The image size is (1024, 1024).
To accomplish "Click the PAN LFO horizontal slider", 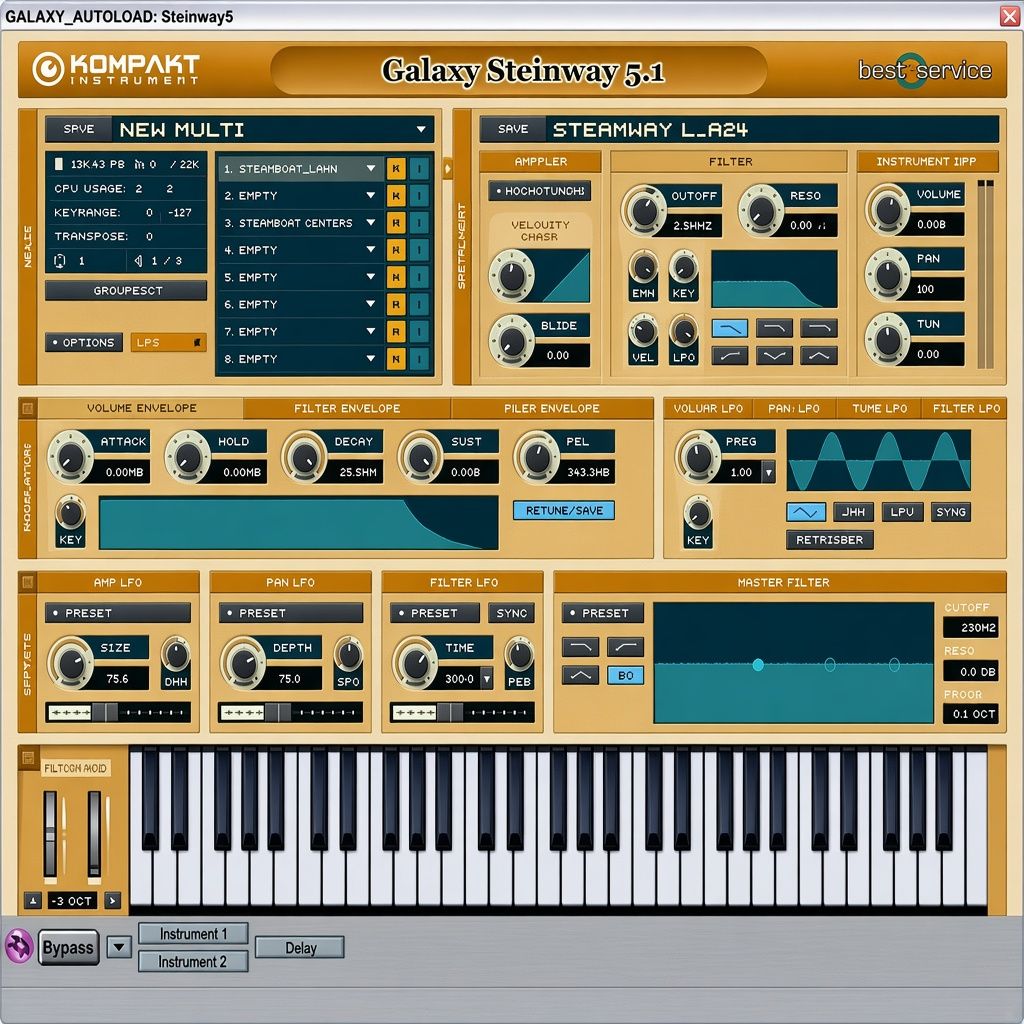I will (291, 712).
